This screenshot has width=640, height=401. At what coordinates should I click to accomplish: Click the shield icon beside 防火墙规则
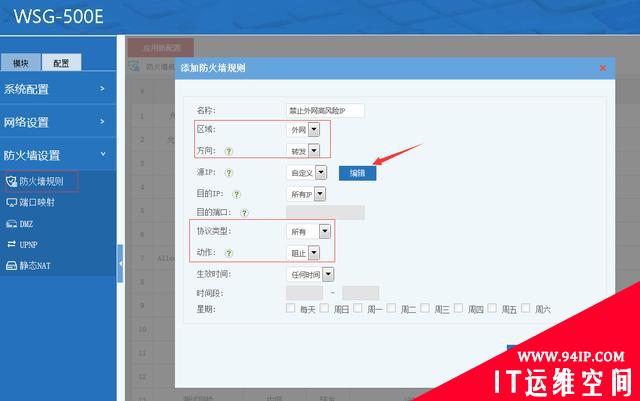click(11, 181)
